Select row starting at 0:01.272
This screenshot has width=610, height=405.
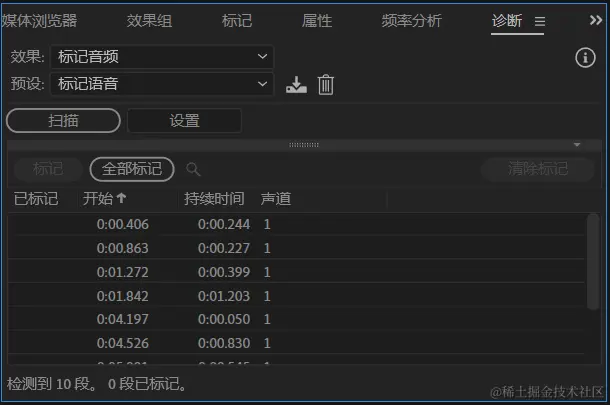pyautogui.click(x=296, y=272)
